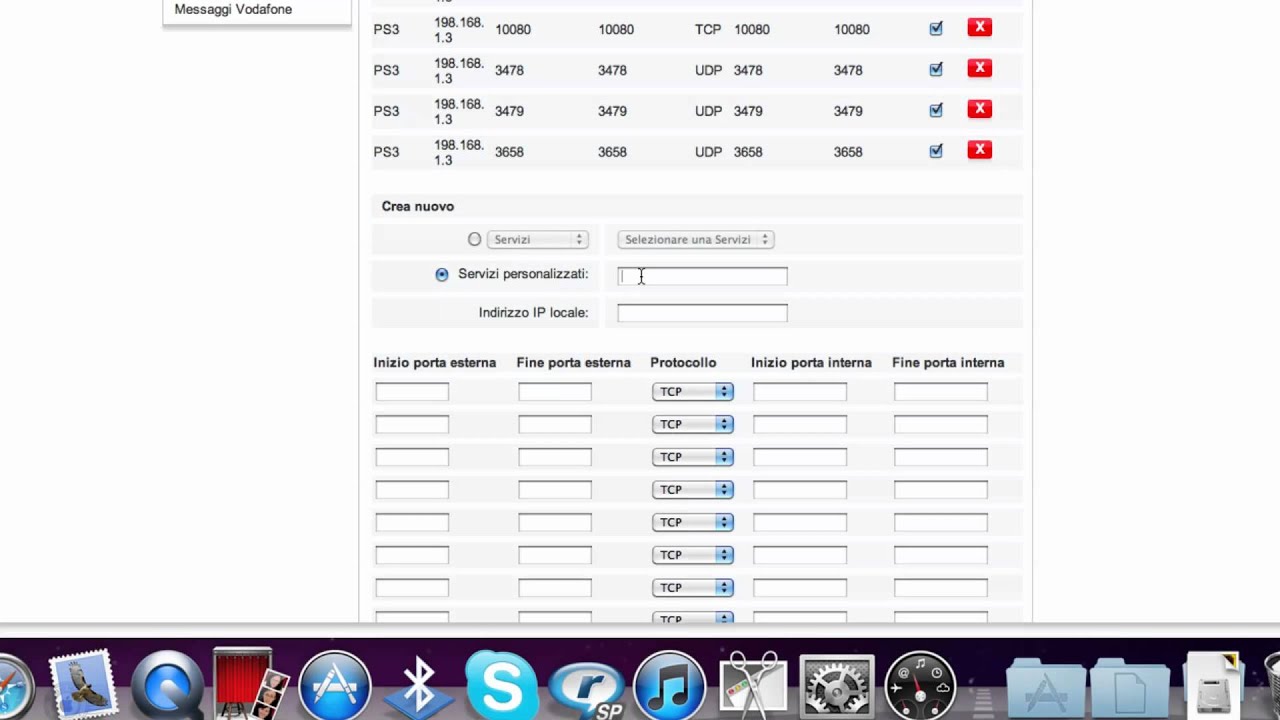Click fifth row Inizio porta esterna field
The width and height of the screenshot is (1280, 720).
click(x=412, y=522)
